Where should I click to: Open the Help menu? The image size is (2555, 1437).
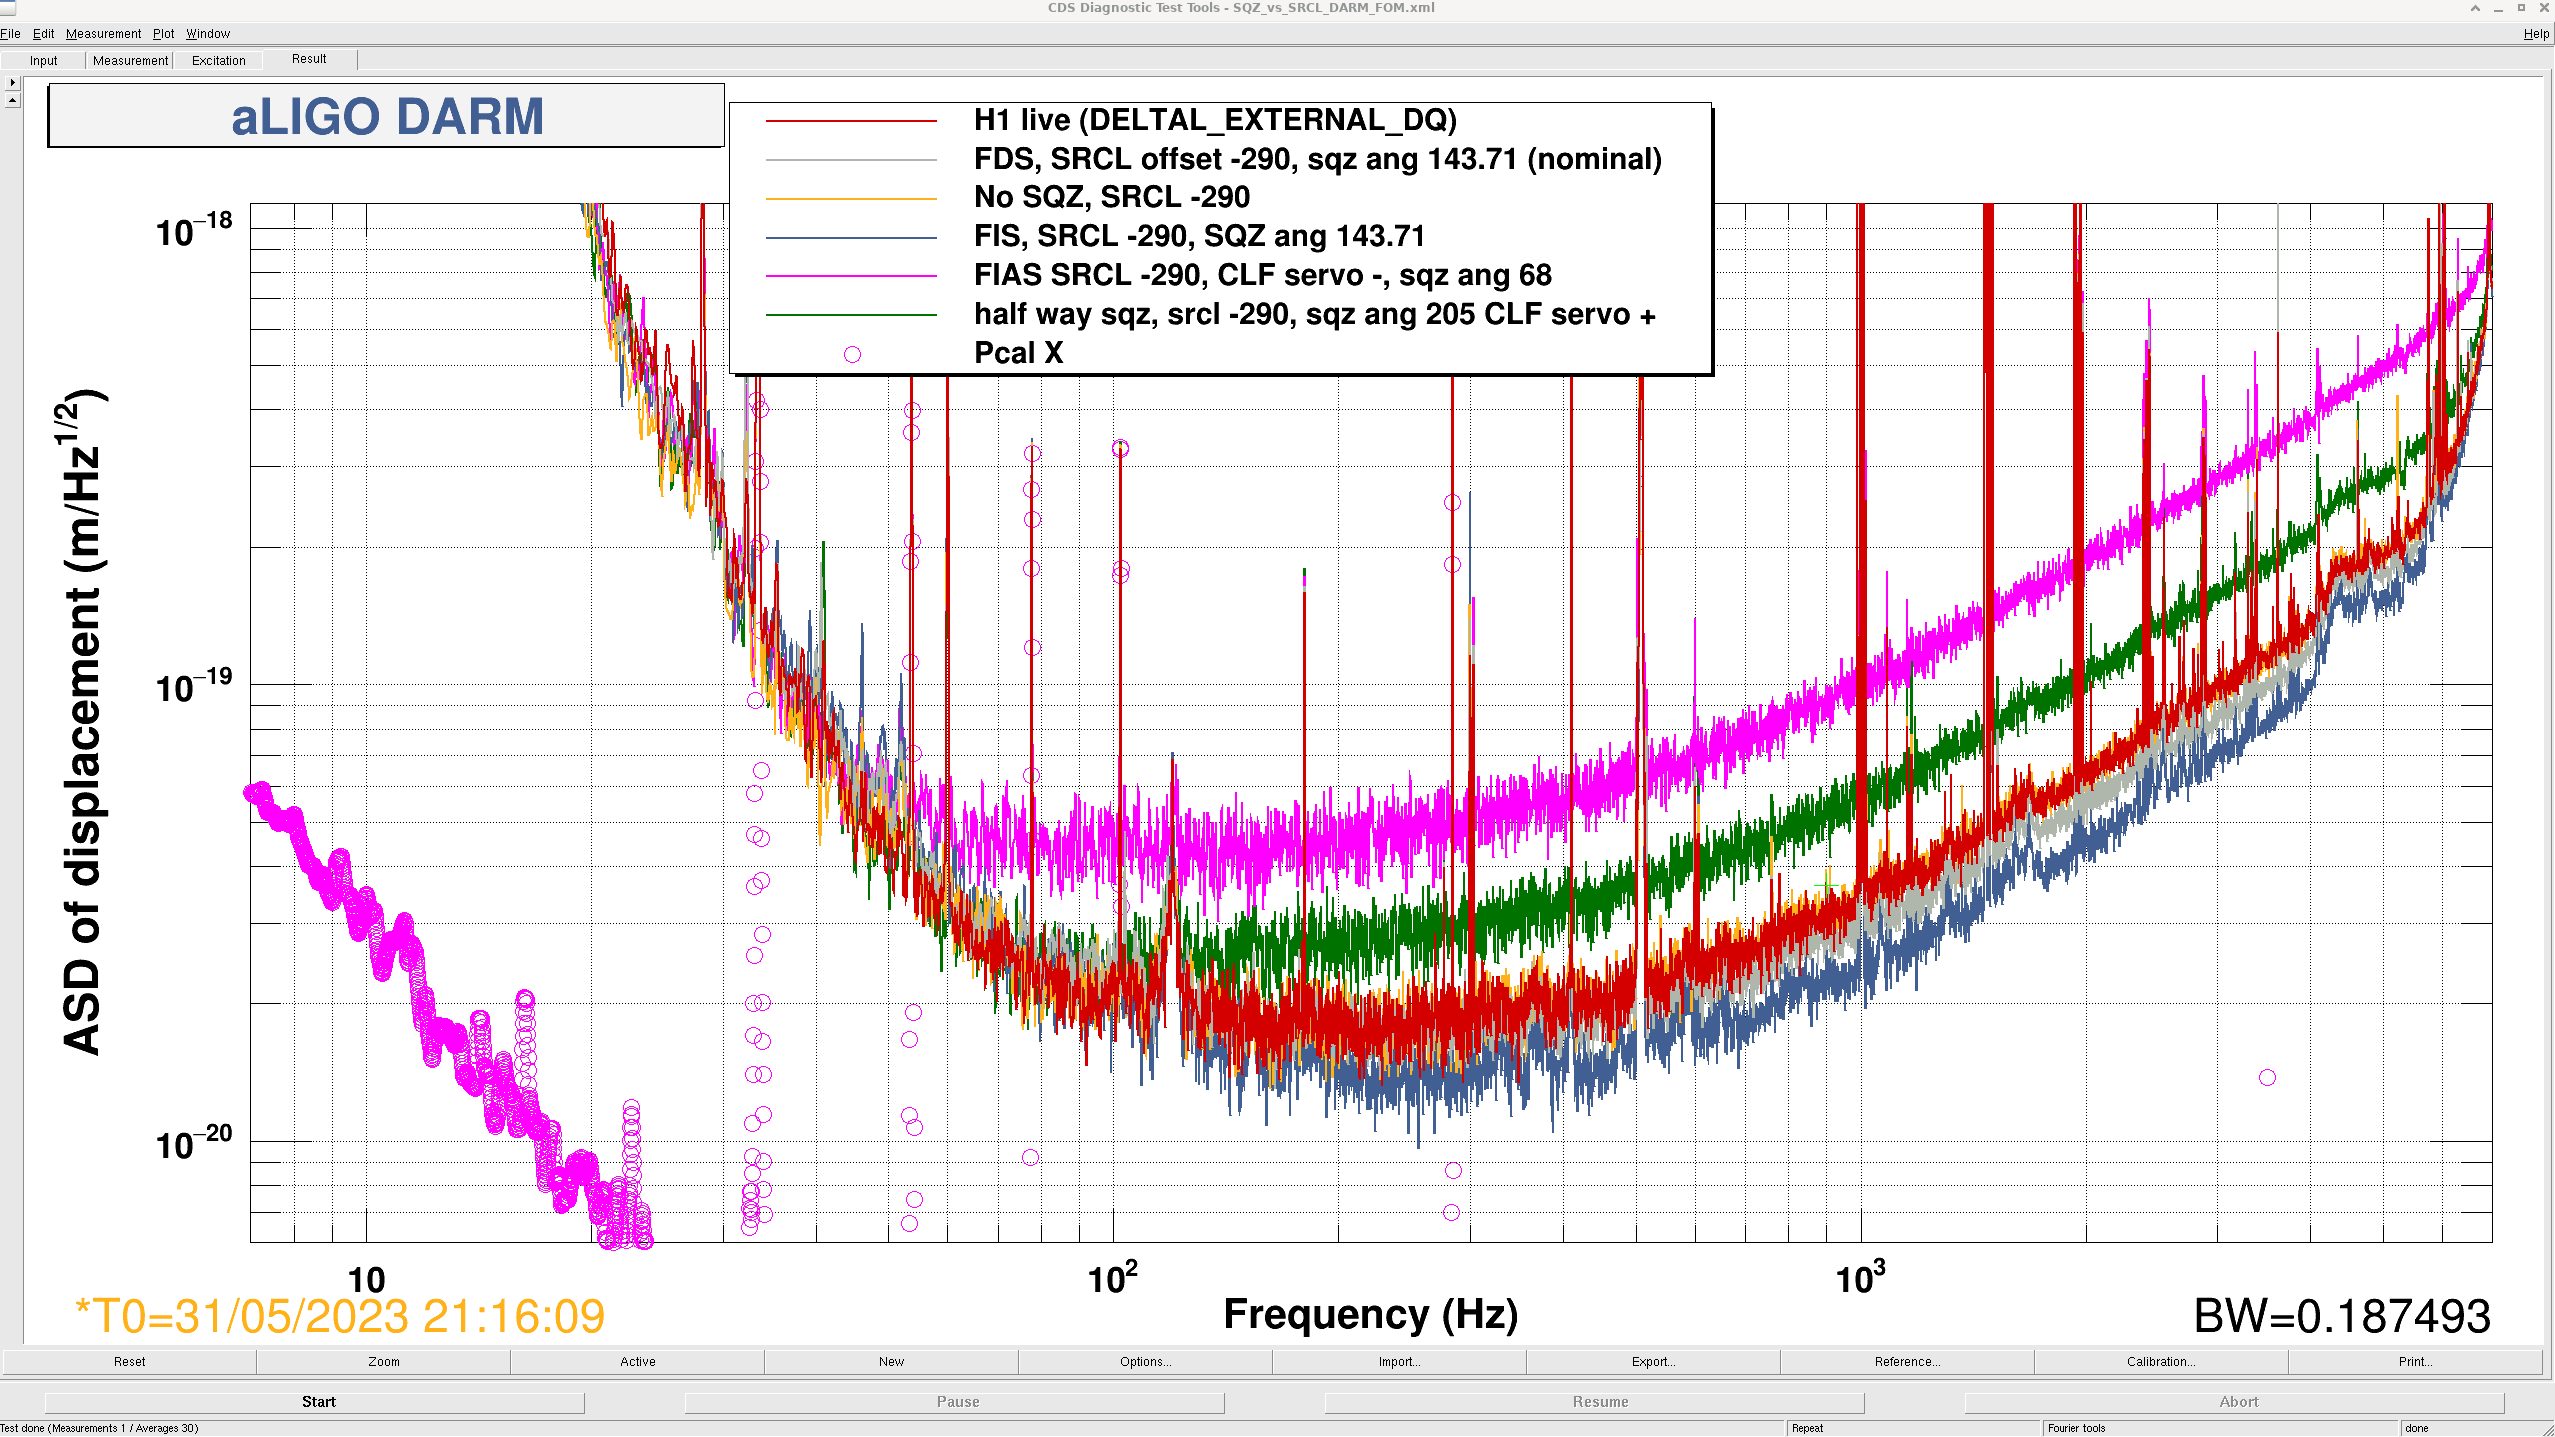pyautogui.click(x=2535, y=33)
